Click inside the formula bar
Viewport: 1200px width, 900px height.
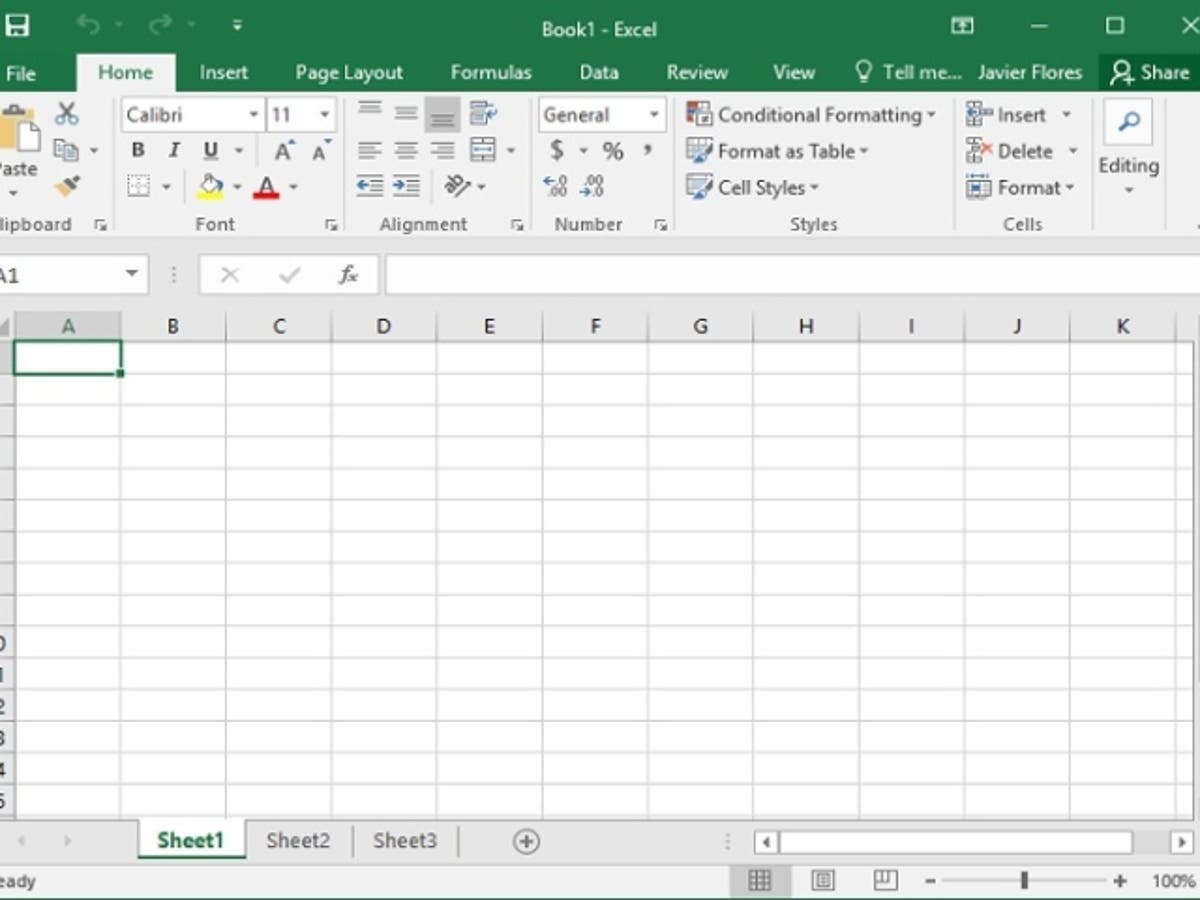790,275
